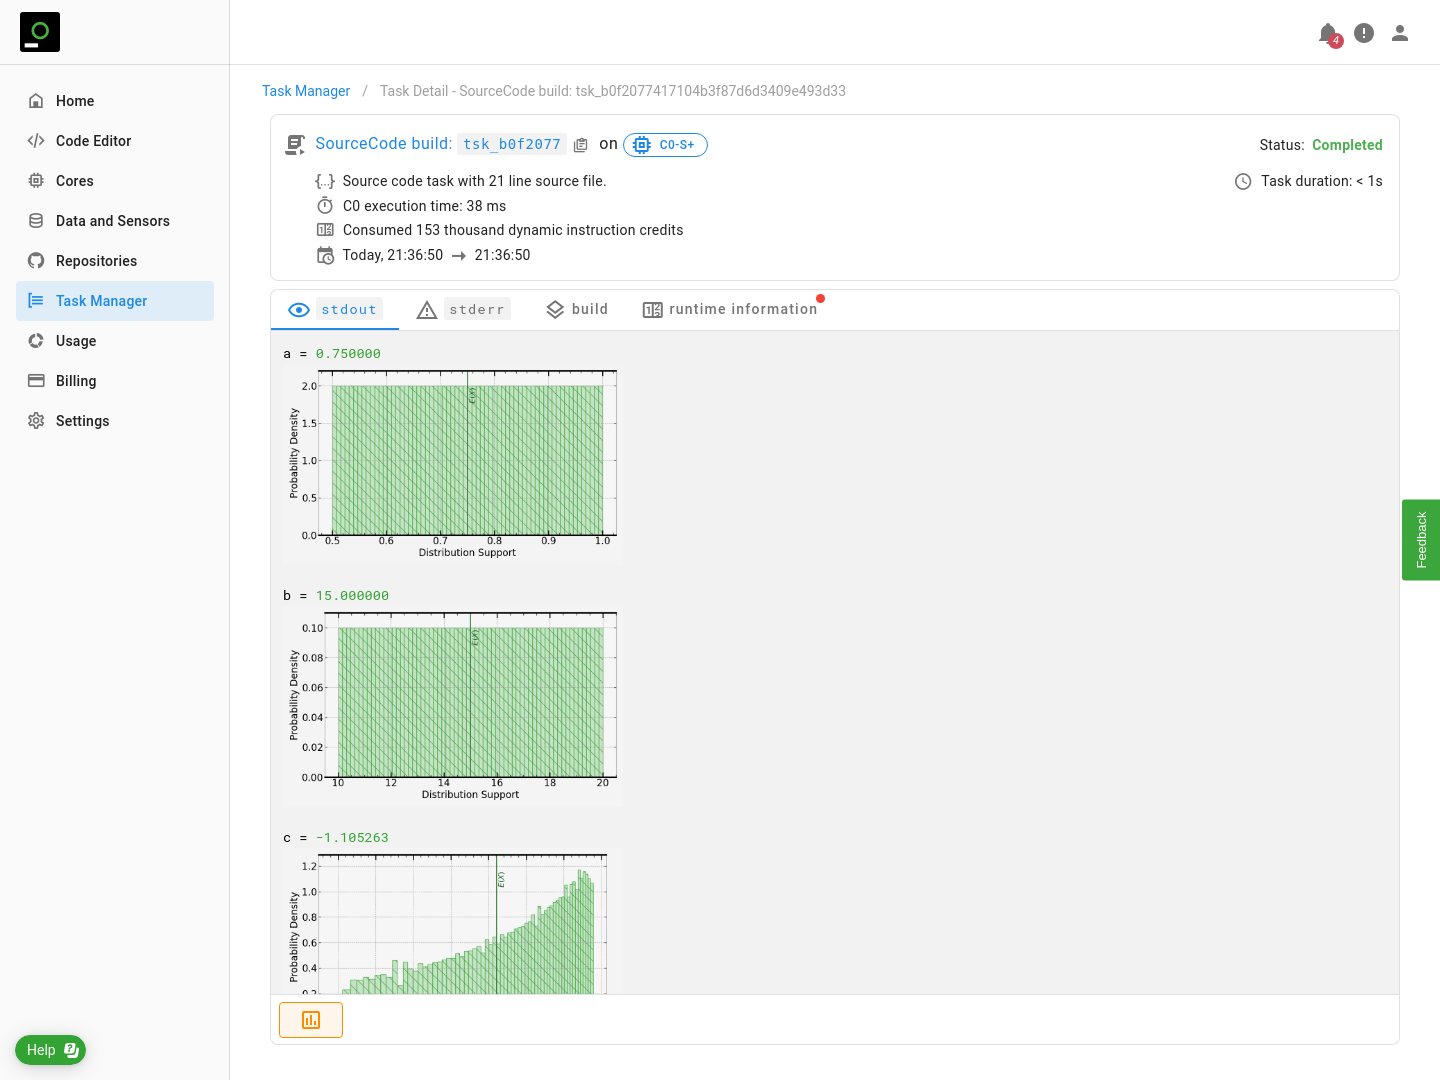Show the runtime information tab
The height and width of the screenshot is (1080, 1440).
point(730,310)
